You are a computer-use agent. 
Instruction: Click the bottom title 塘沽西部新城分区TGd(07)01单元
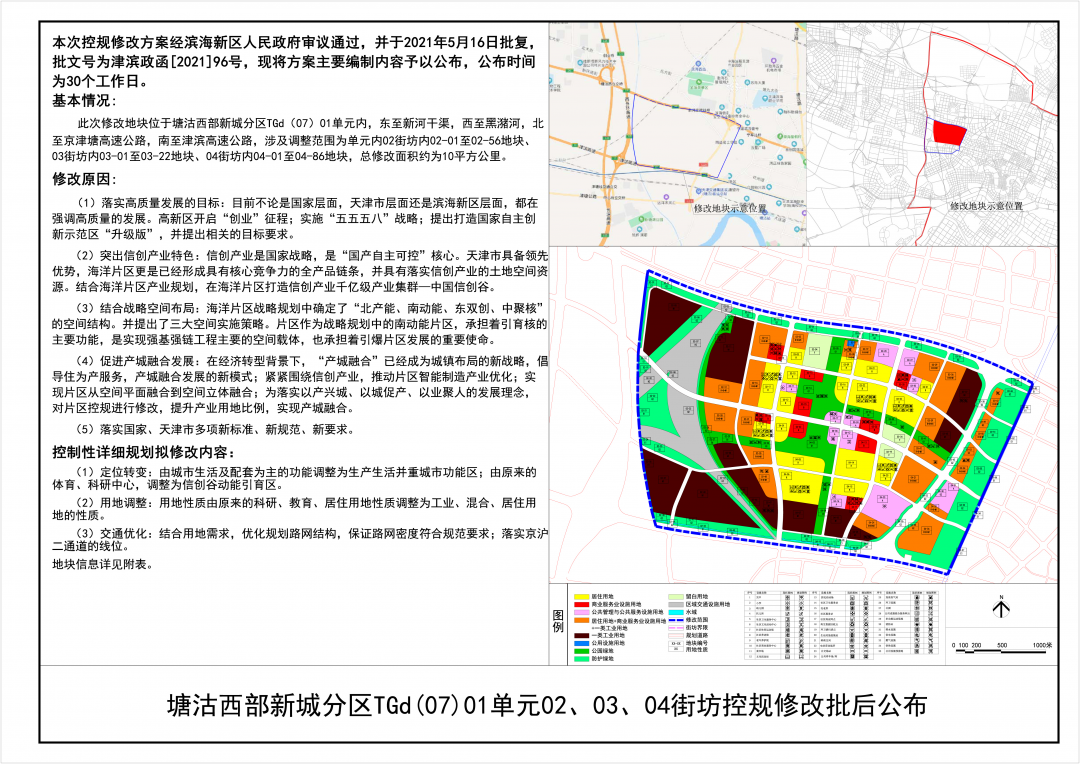pyautogui.click(x=547, y=705)
